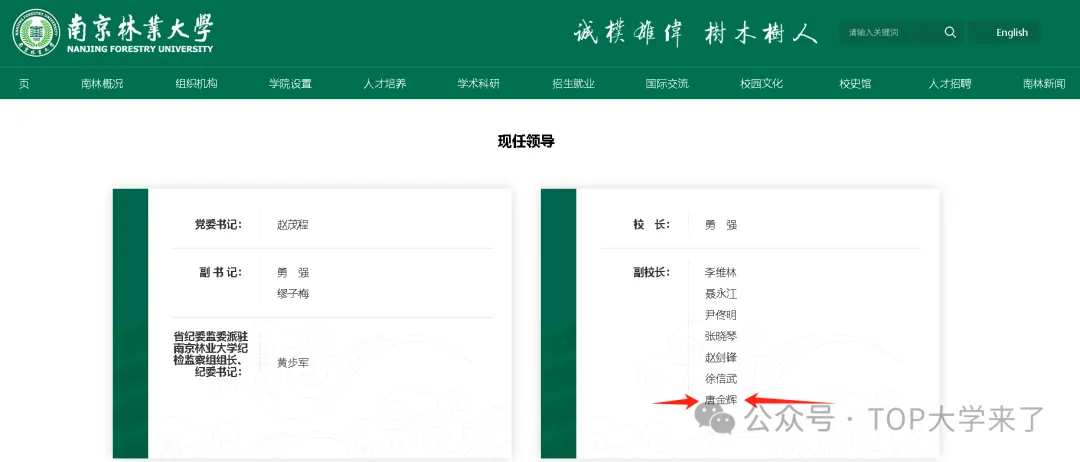Click the search magnifier icon
Screen dimensions: 1080x462
tap(950, 32)
